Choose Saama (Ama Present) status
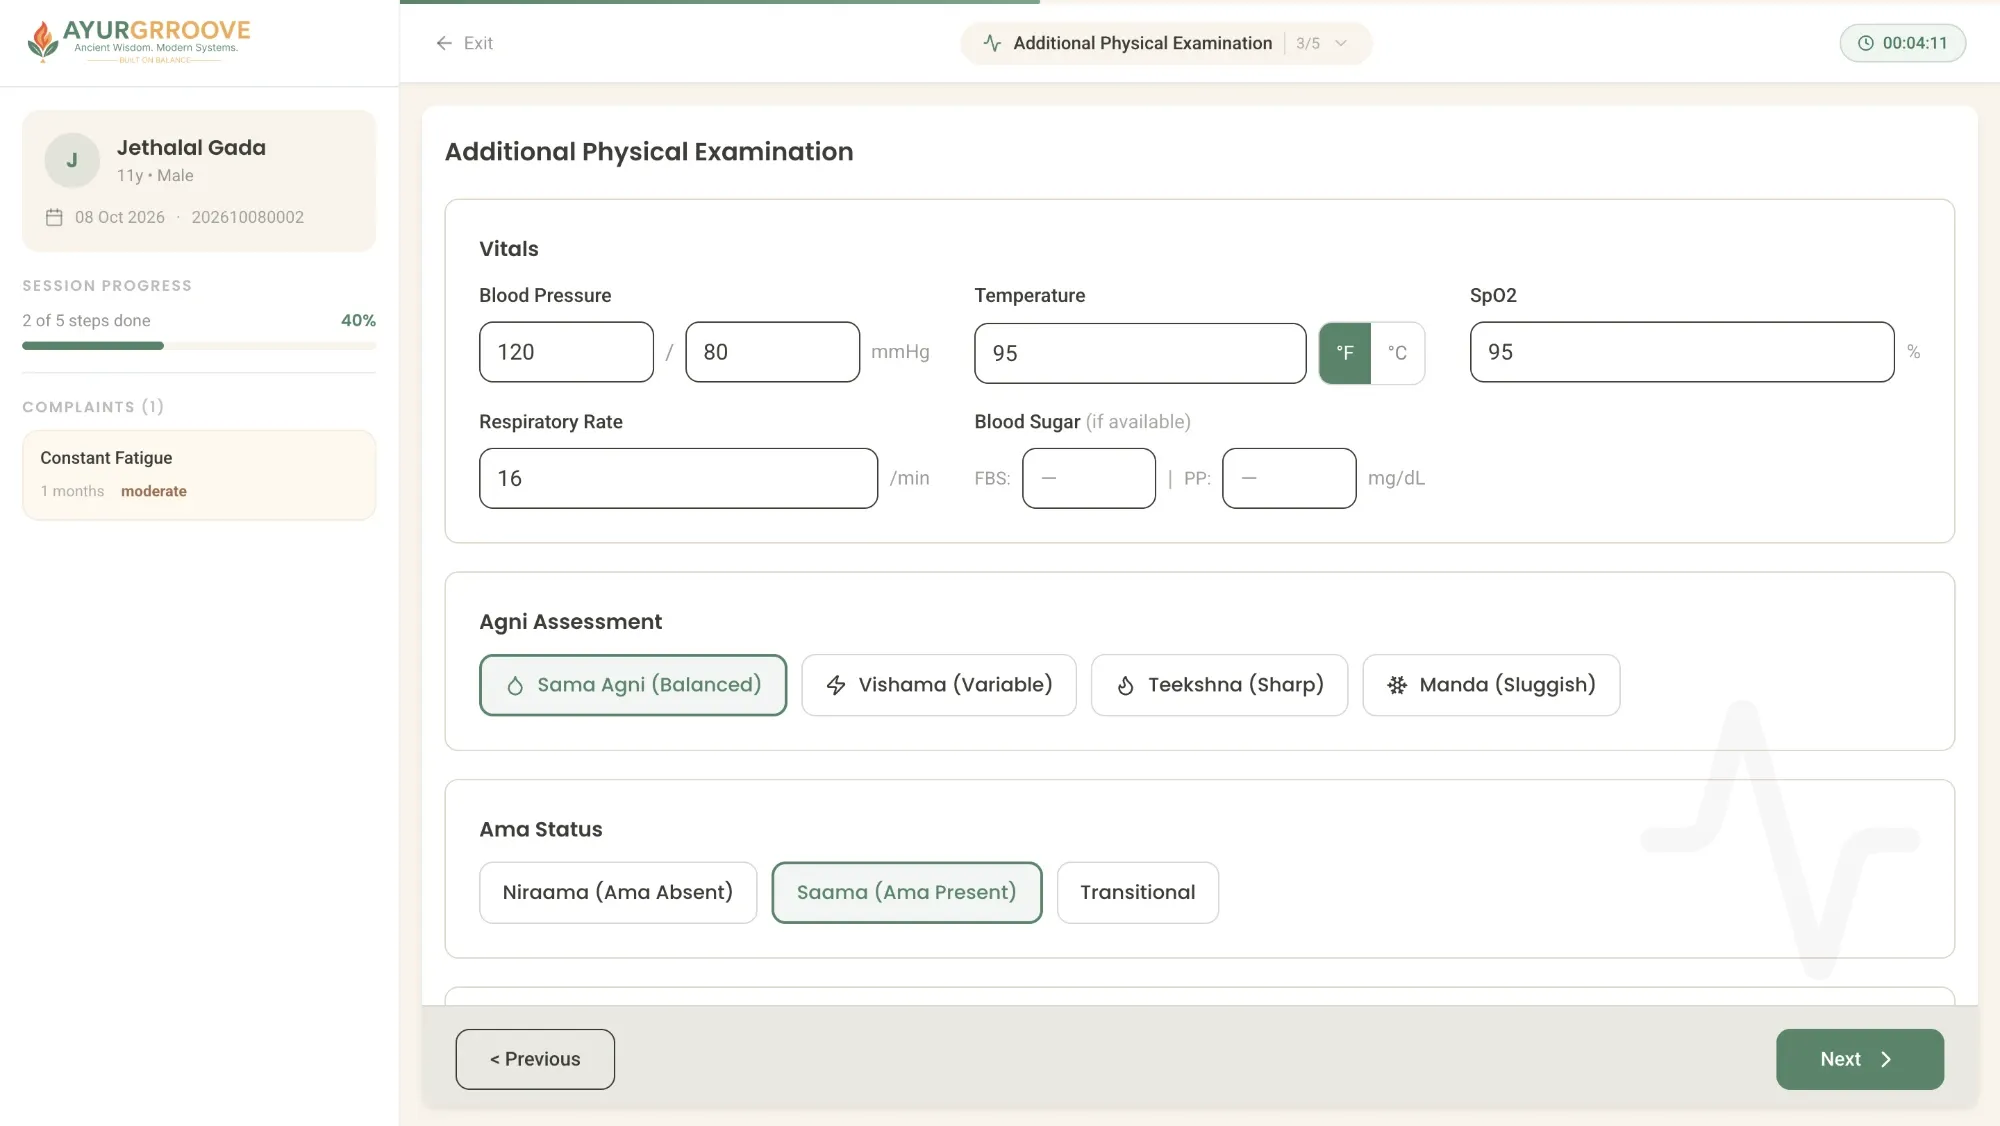 (907, 892)
